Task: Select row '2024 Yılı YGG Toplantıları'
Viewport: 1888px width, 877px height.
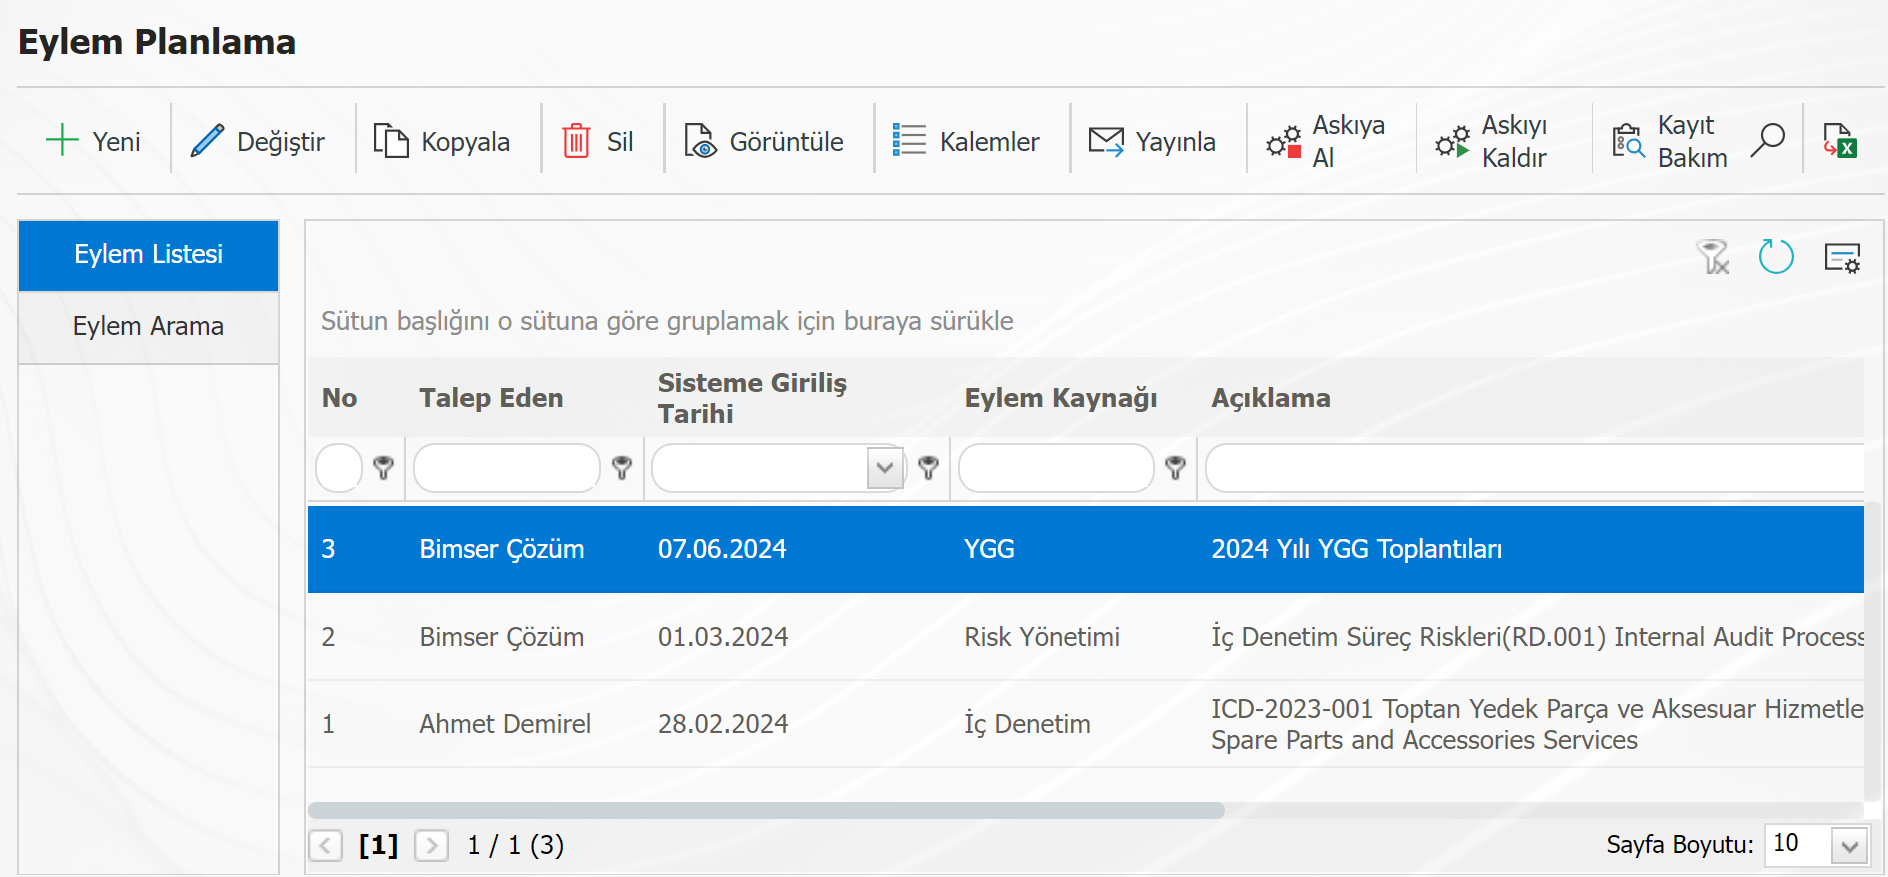Action: [x=1086, y=549]
